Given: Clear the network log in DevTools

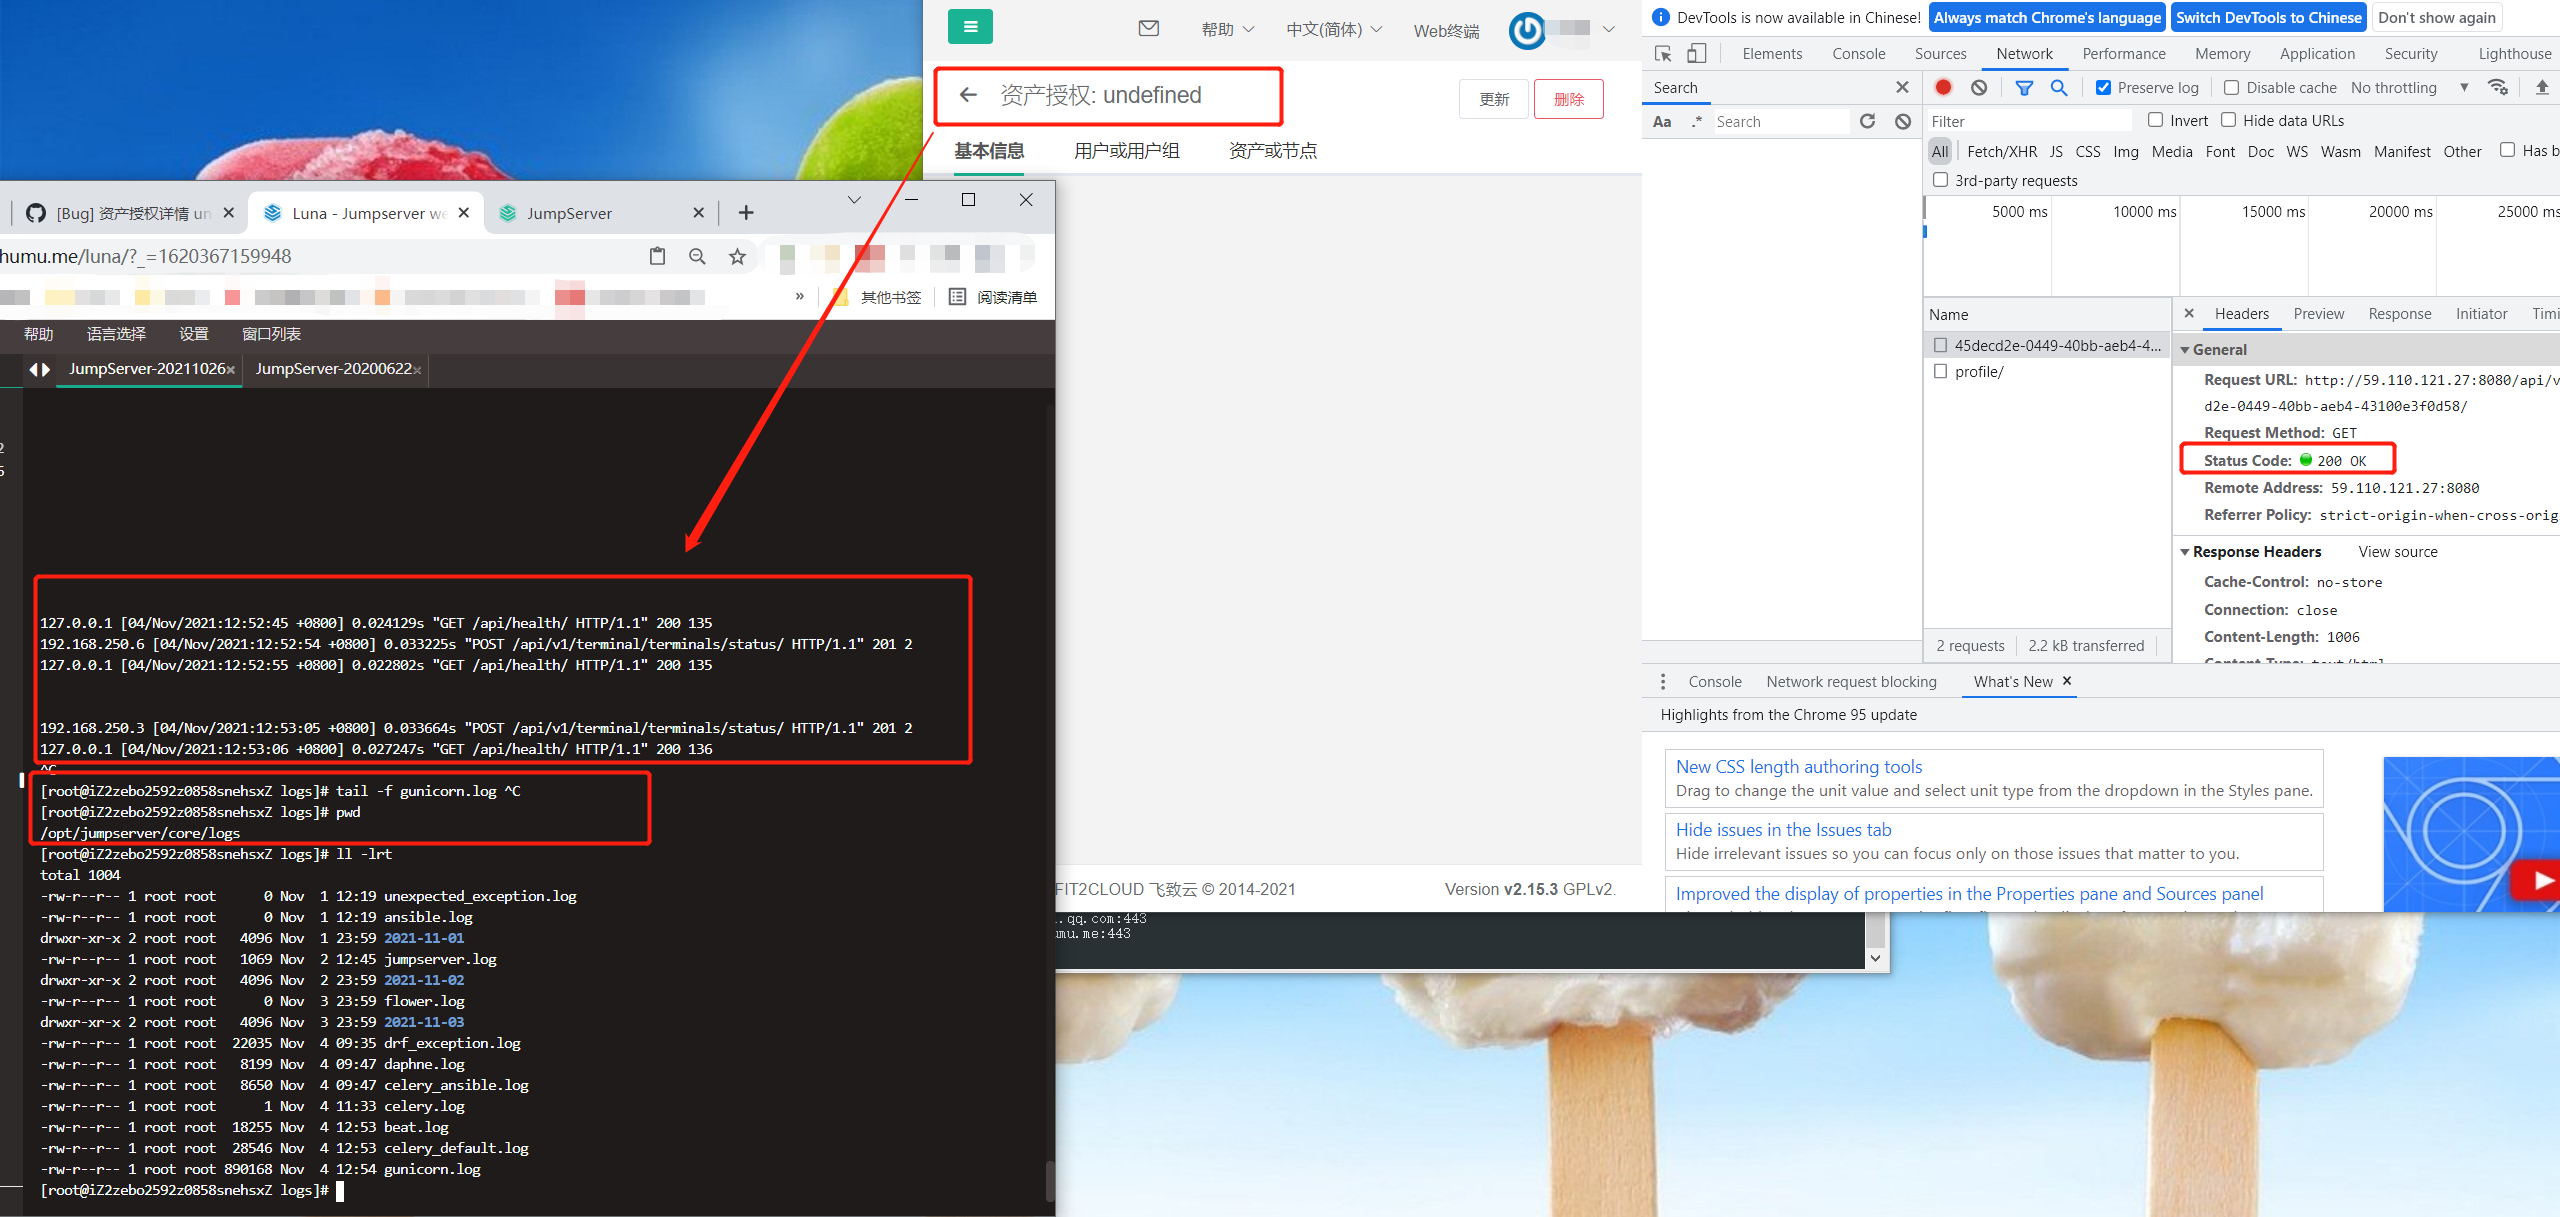Looking at the screenshot, I should (x=1979, y=87).
